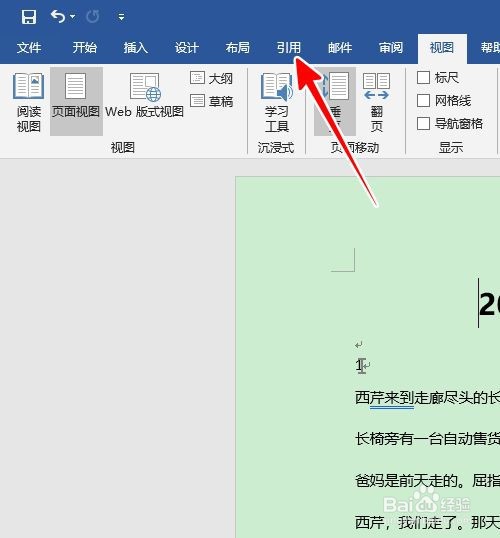The image size is (500, 538).
Task: Select 页面视图 print layout
Action: tap(76, 101)
